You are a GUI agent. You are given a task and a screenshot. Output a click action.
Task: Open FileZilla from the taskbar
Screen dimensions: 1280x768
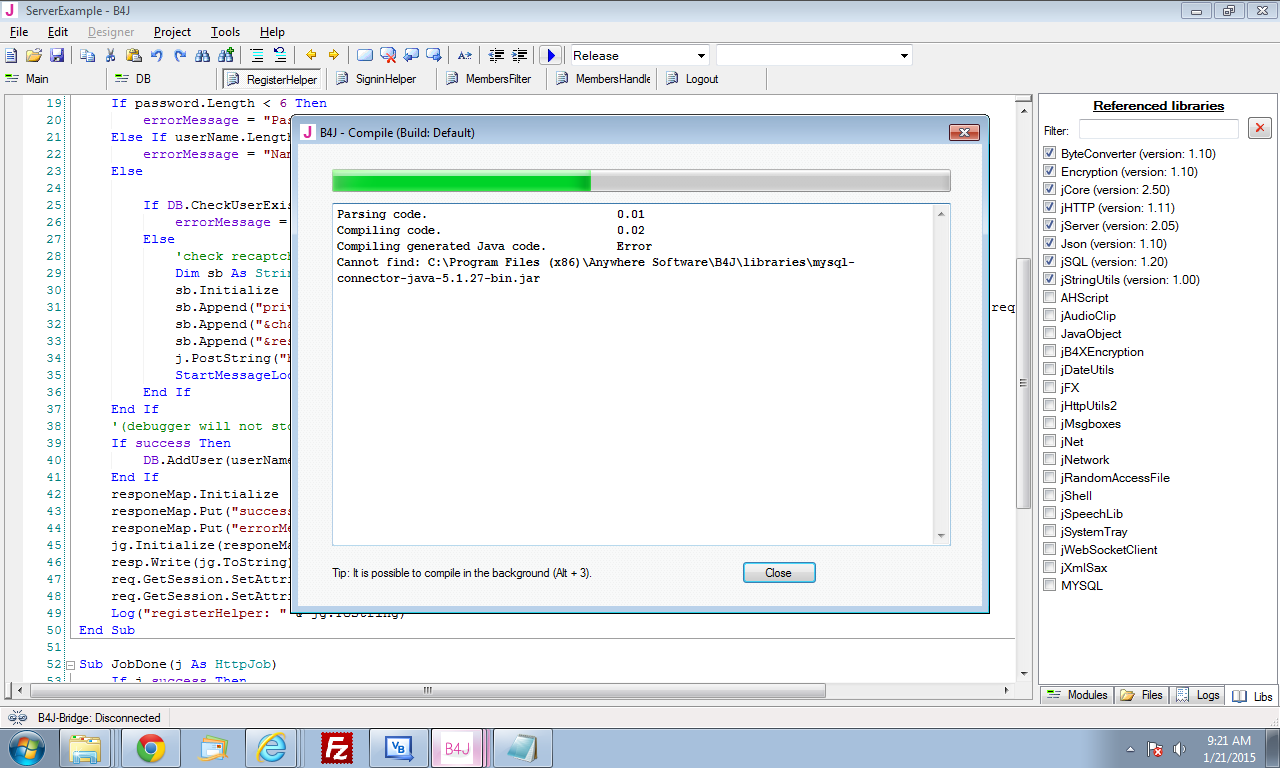tap(335, 748)
